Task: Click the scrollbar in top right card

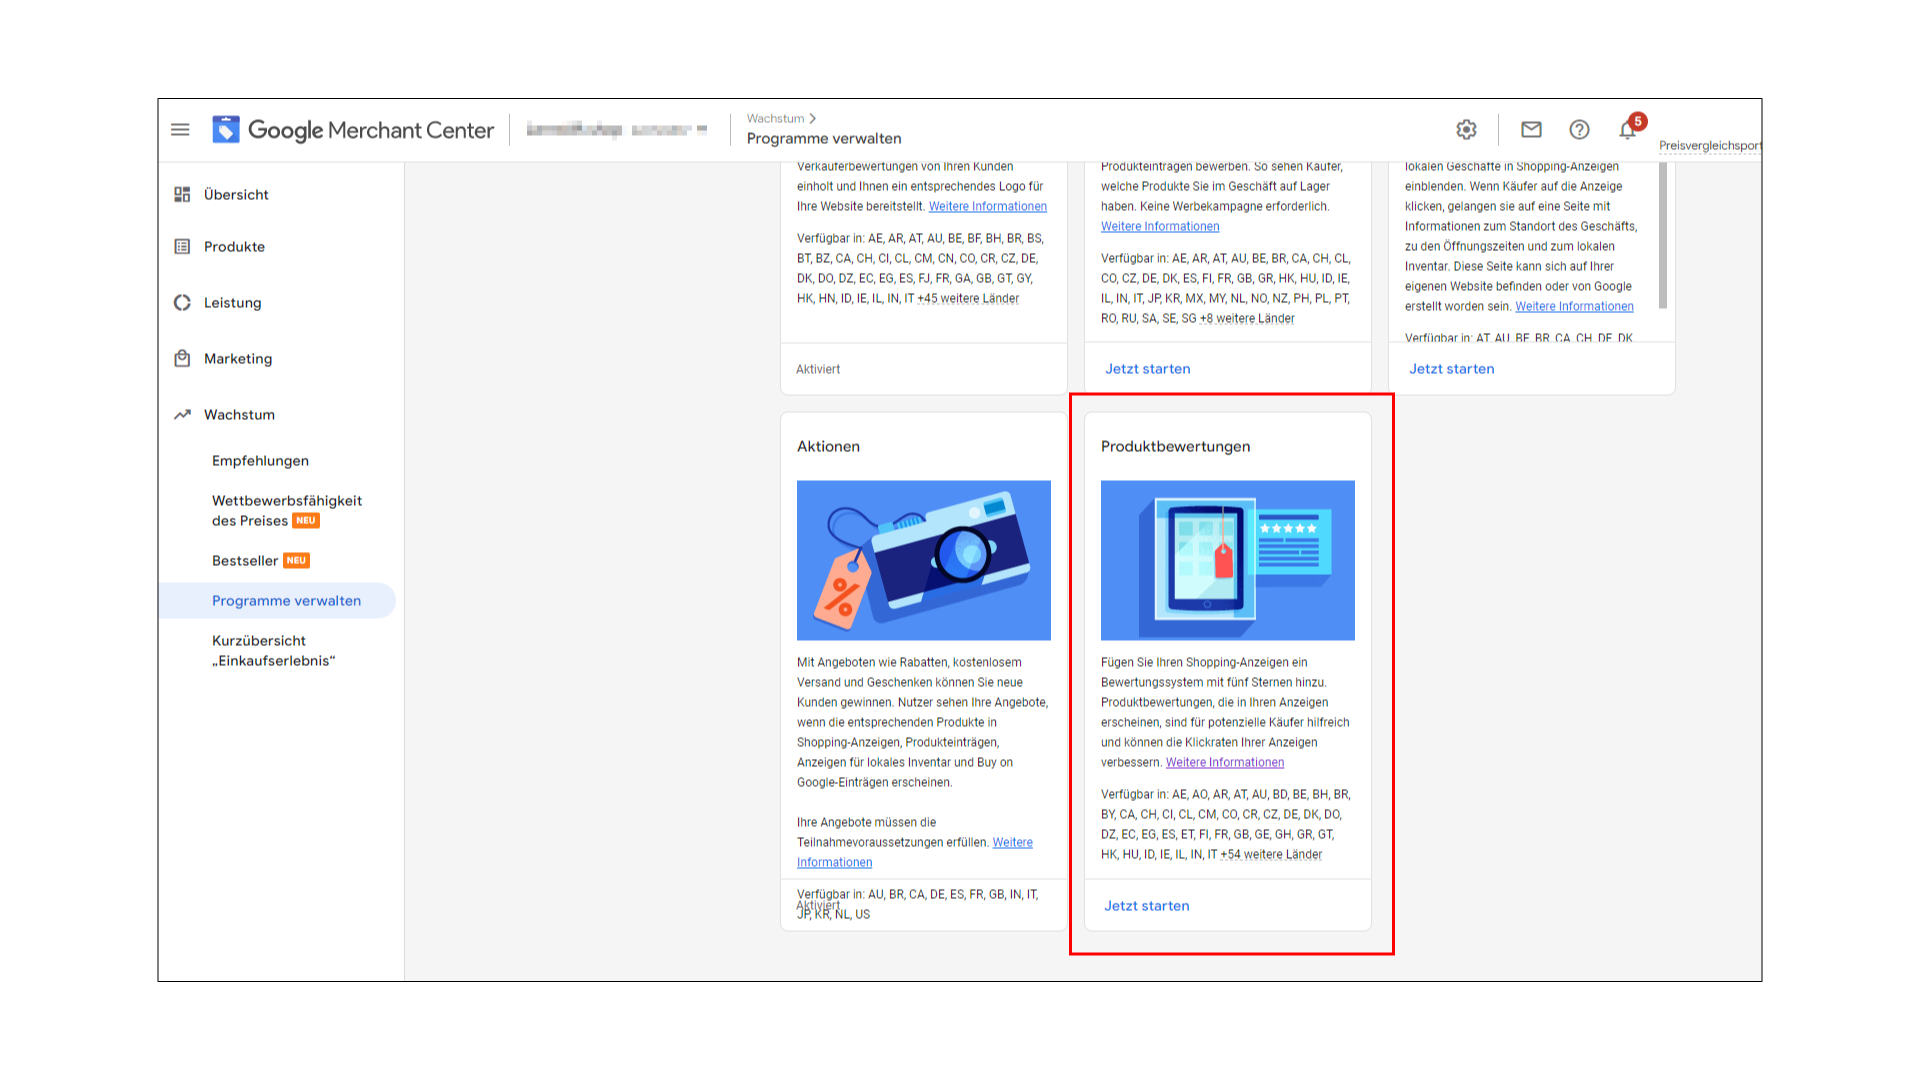Action: (x=1663, y=236)
